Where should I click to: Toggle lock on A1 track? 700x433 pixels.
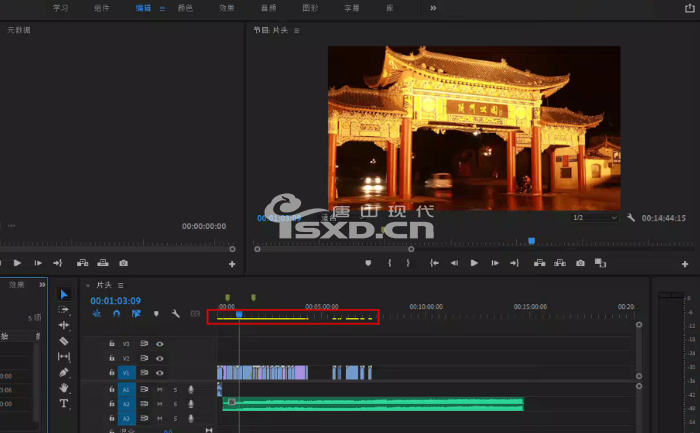(x=112, y=389)
